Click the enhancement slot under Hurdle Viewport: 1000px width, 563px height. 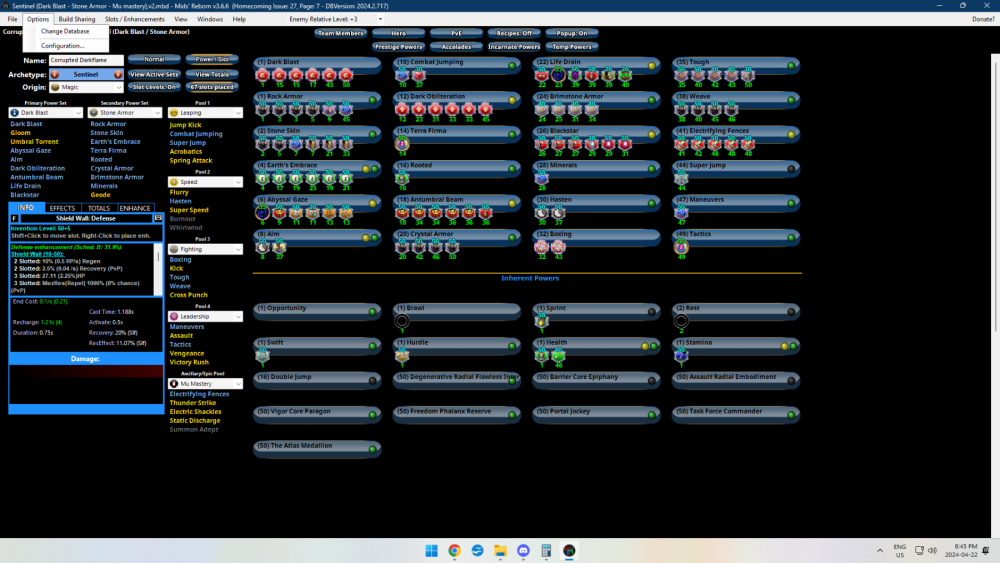tap(402, 355)
